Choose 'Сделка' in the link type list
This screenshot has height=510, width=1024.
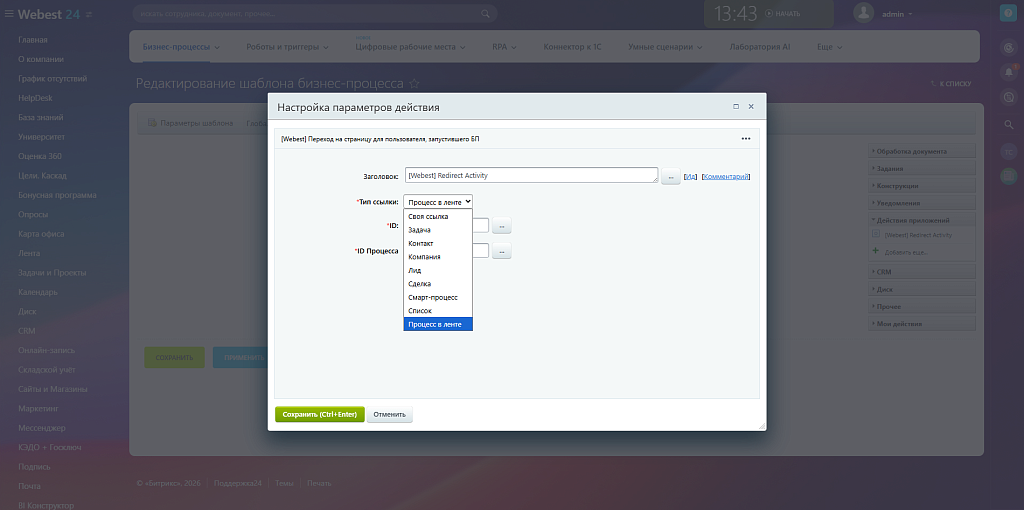tap(420, 284)
